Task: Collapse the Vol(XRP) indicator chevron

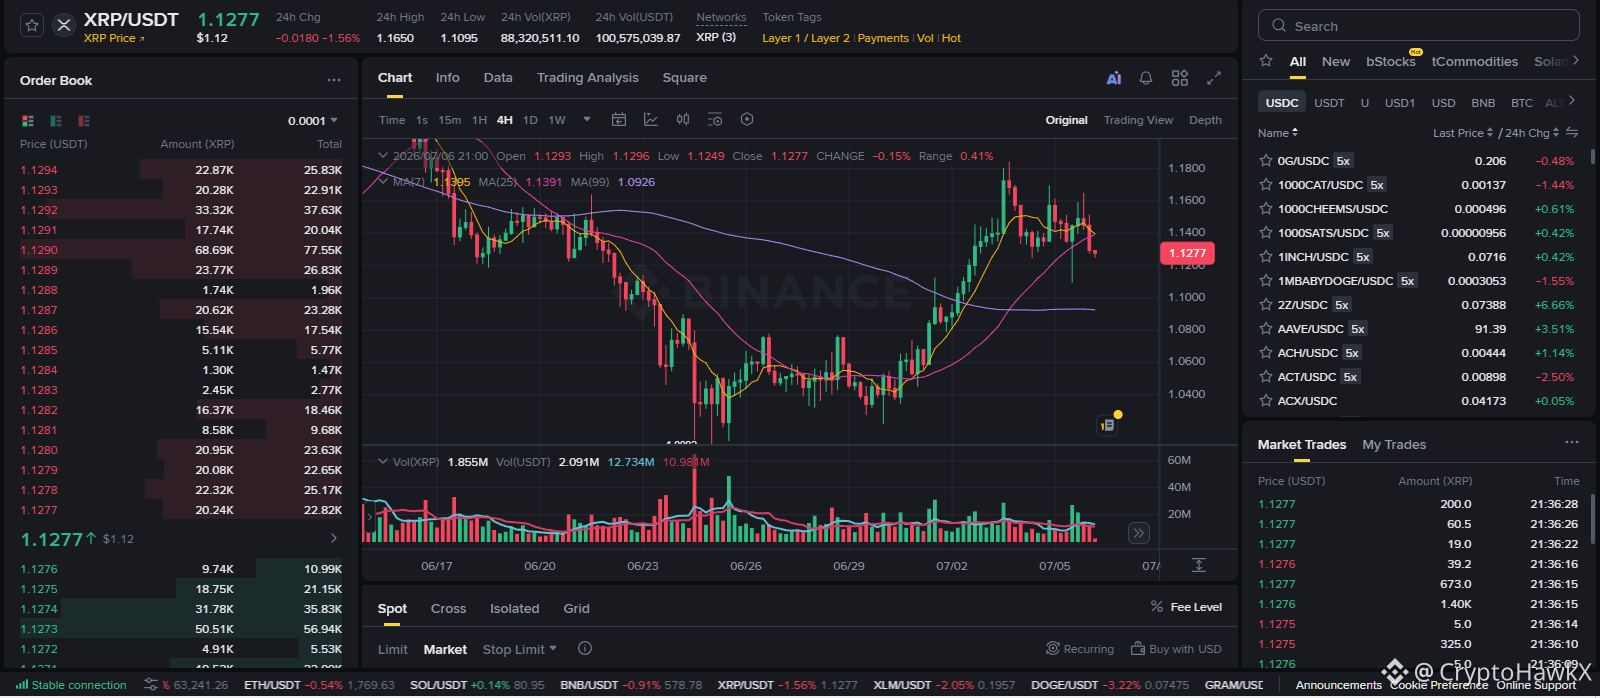Action: [x=382, y=461]
